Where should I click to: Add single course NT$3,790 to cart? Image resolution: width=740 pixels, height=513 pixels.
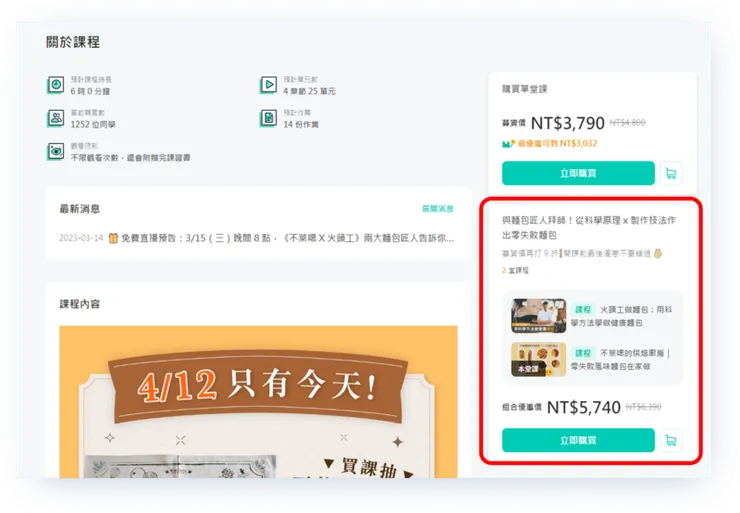(x=671, y=173)
